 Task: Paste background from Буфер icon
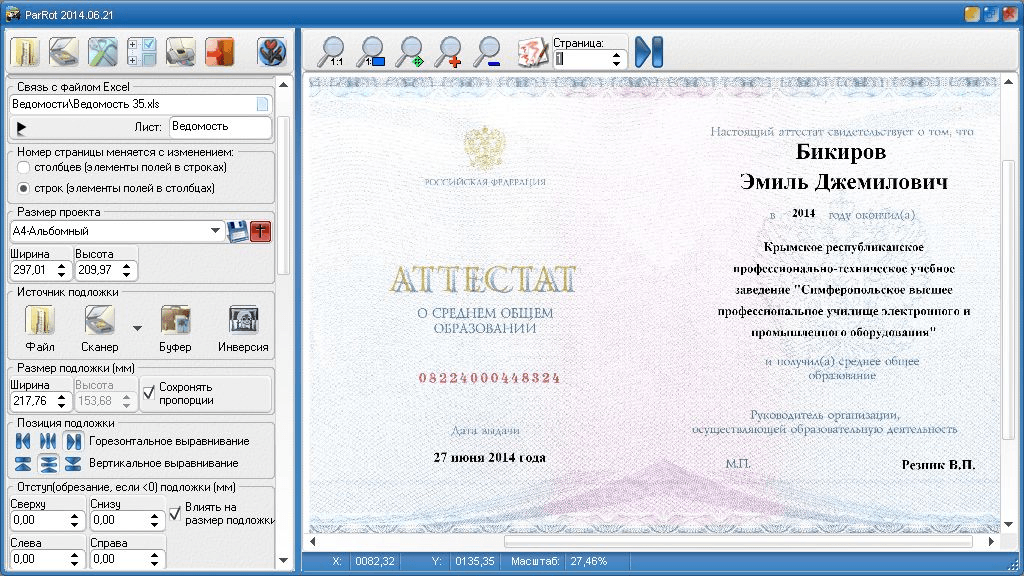click(175, 321)
